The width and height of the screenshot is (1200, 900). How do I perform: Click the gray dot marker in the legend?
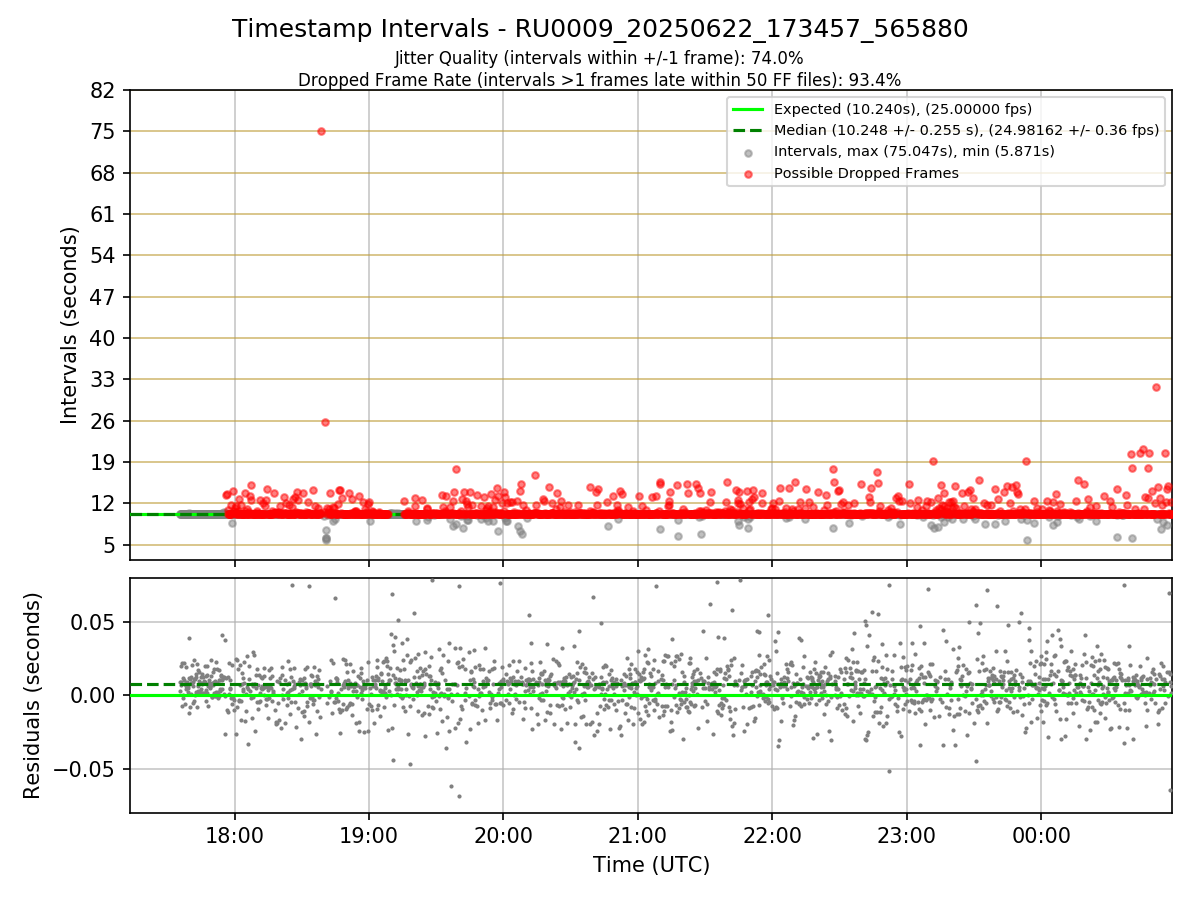(x=749, y=152)
